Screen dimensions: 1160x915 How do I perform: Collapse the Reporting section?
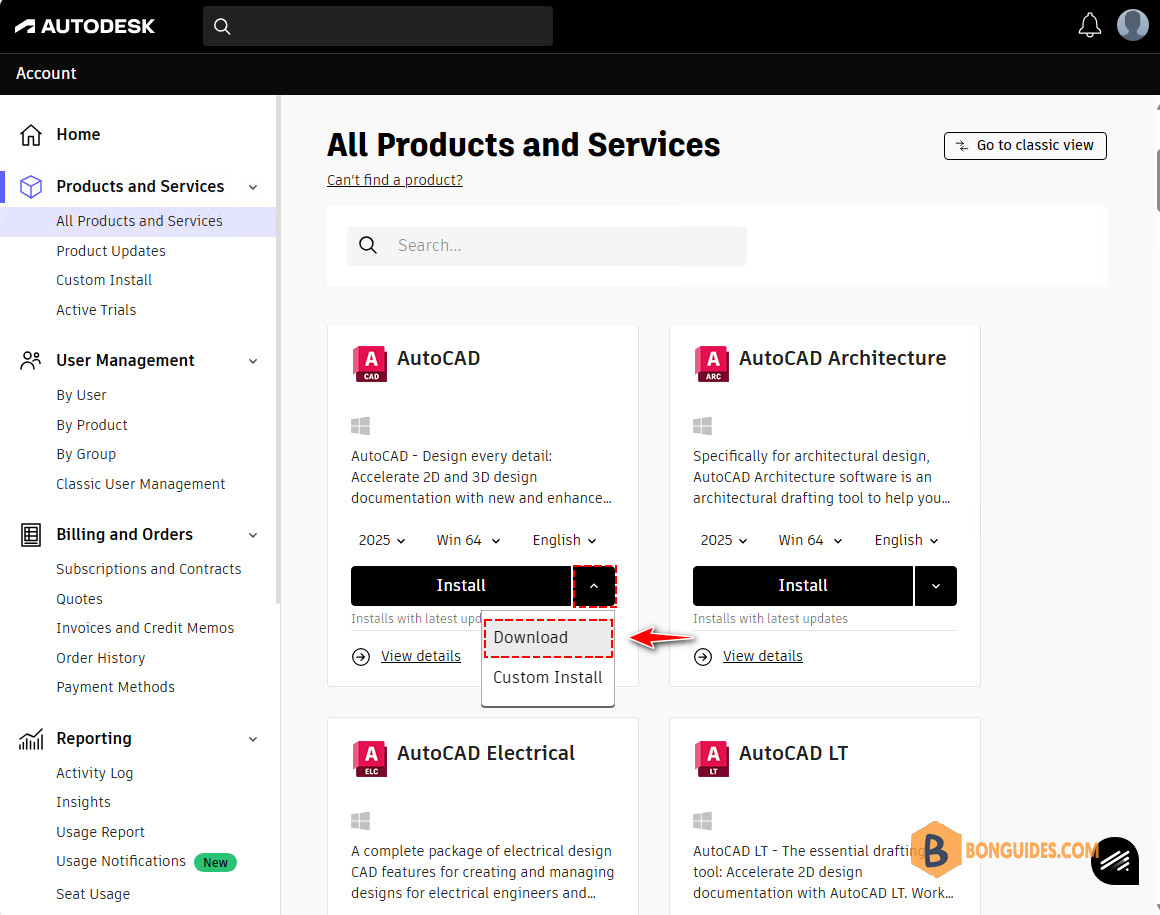point(253,739)
